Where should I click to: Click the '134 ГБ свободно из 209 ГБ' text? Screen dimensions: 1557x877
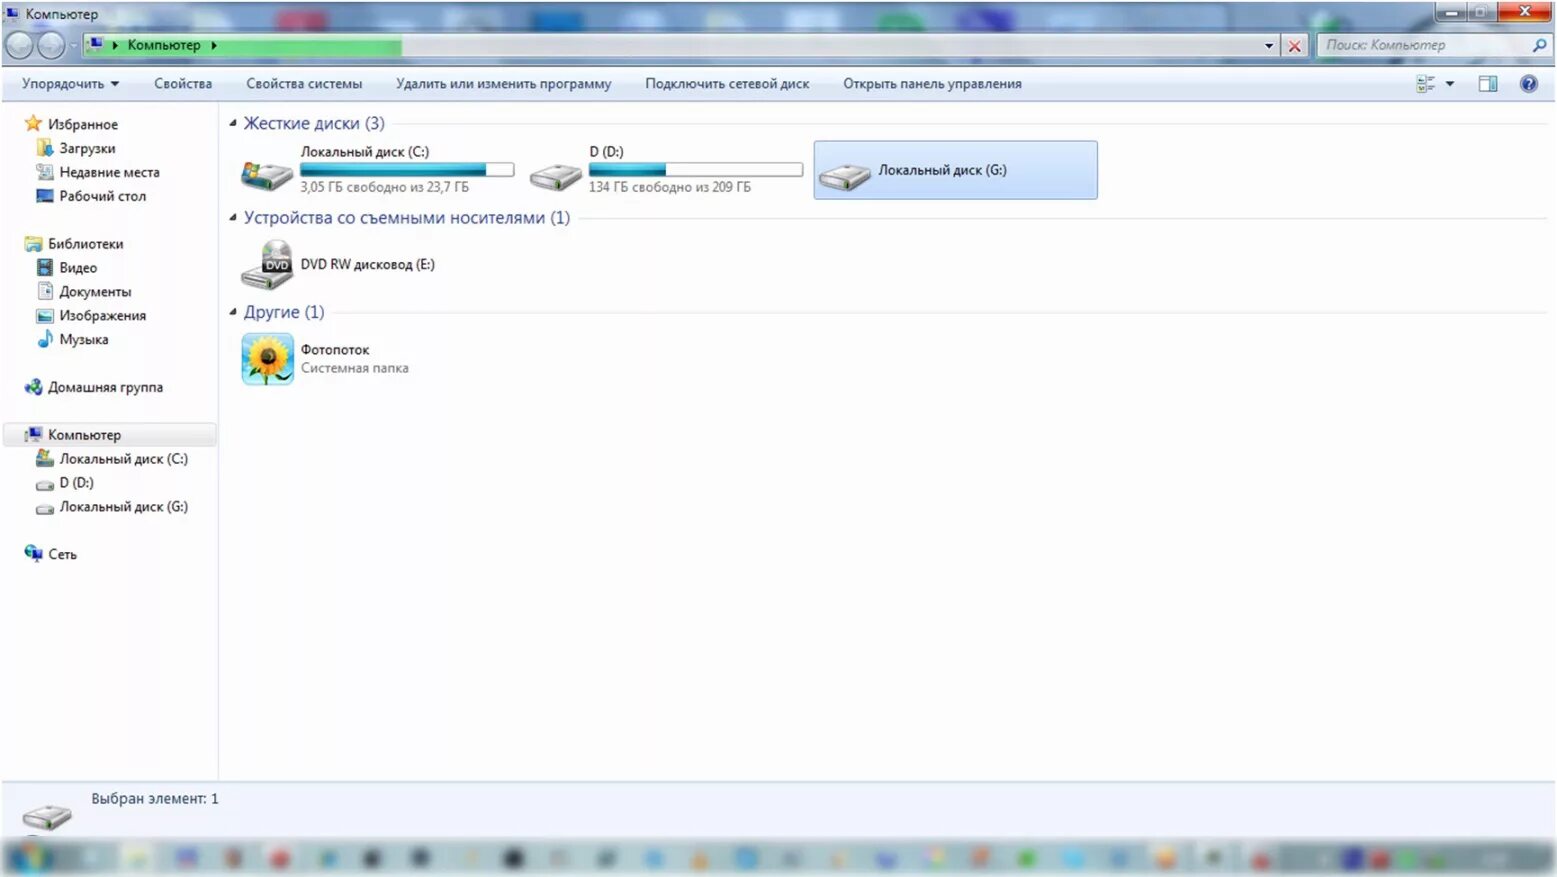point(669,187)
